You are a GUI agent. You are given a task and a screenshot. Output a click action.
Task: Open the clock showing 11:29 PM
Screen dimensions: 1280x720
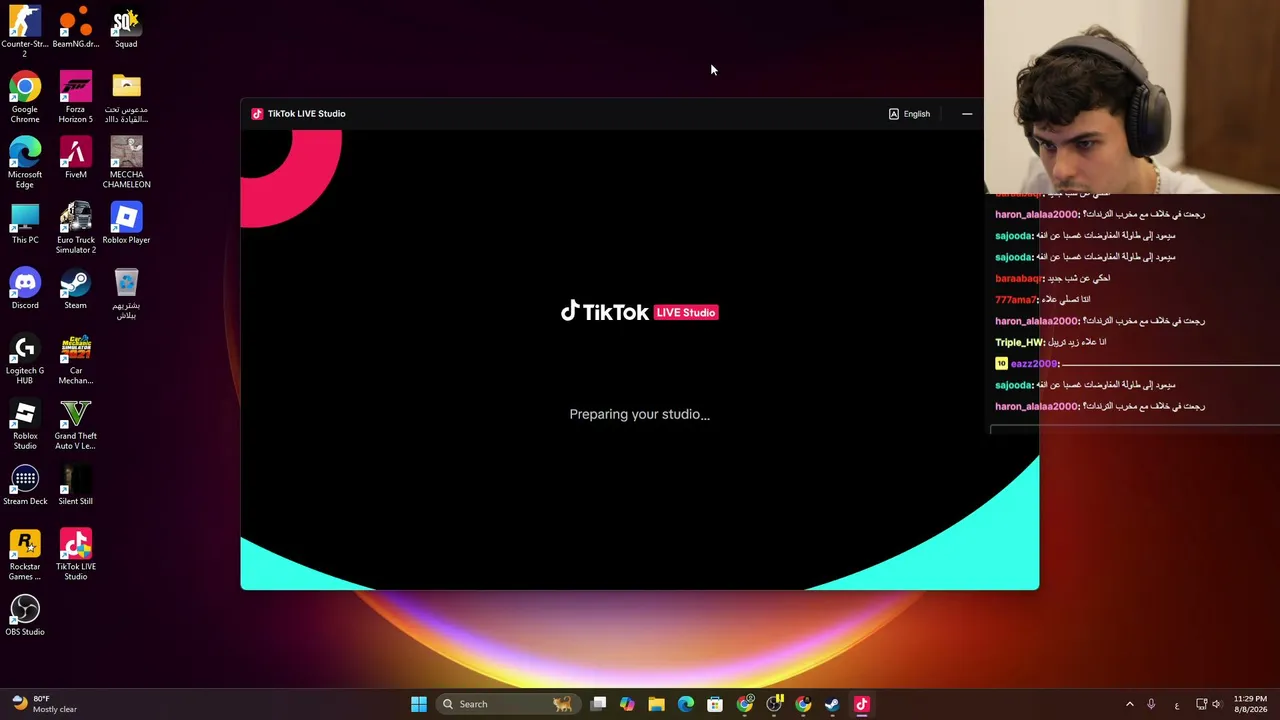coord(1250,704)
